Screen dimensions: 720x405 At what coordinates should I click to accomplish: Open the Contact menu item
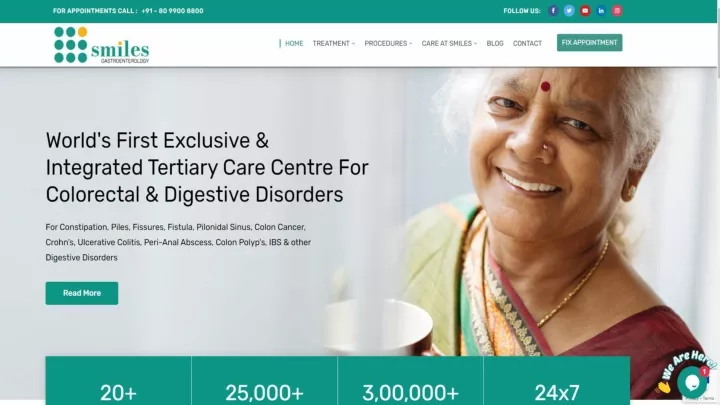pyautogui.click(x=527, y=43)
